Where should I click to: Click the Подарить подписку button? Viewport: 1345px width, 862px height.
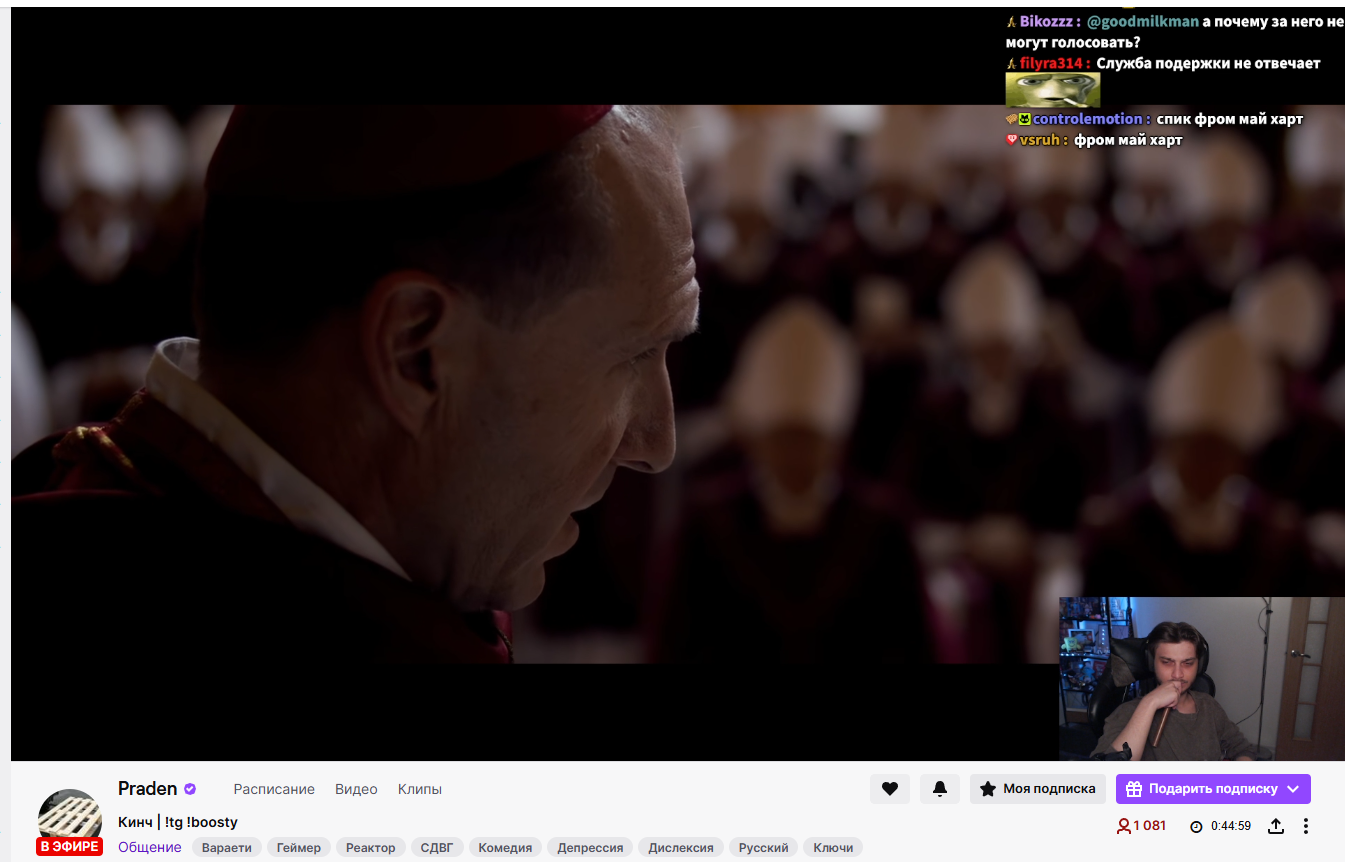(1213, 789)
